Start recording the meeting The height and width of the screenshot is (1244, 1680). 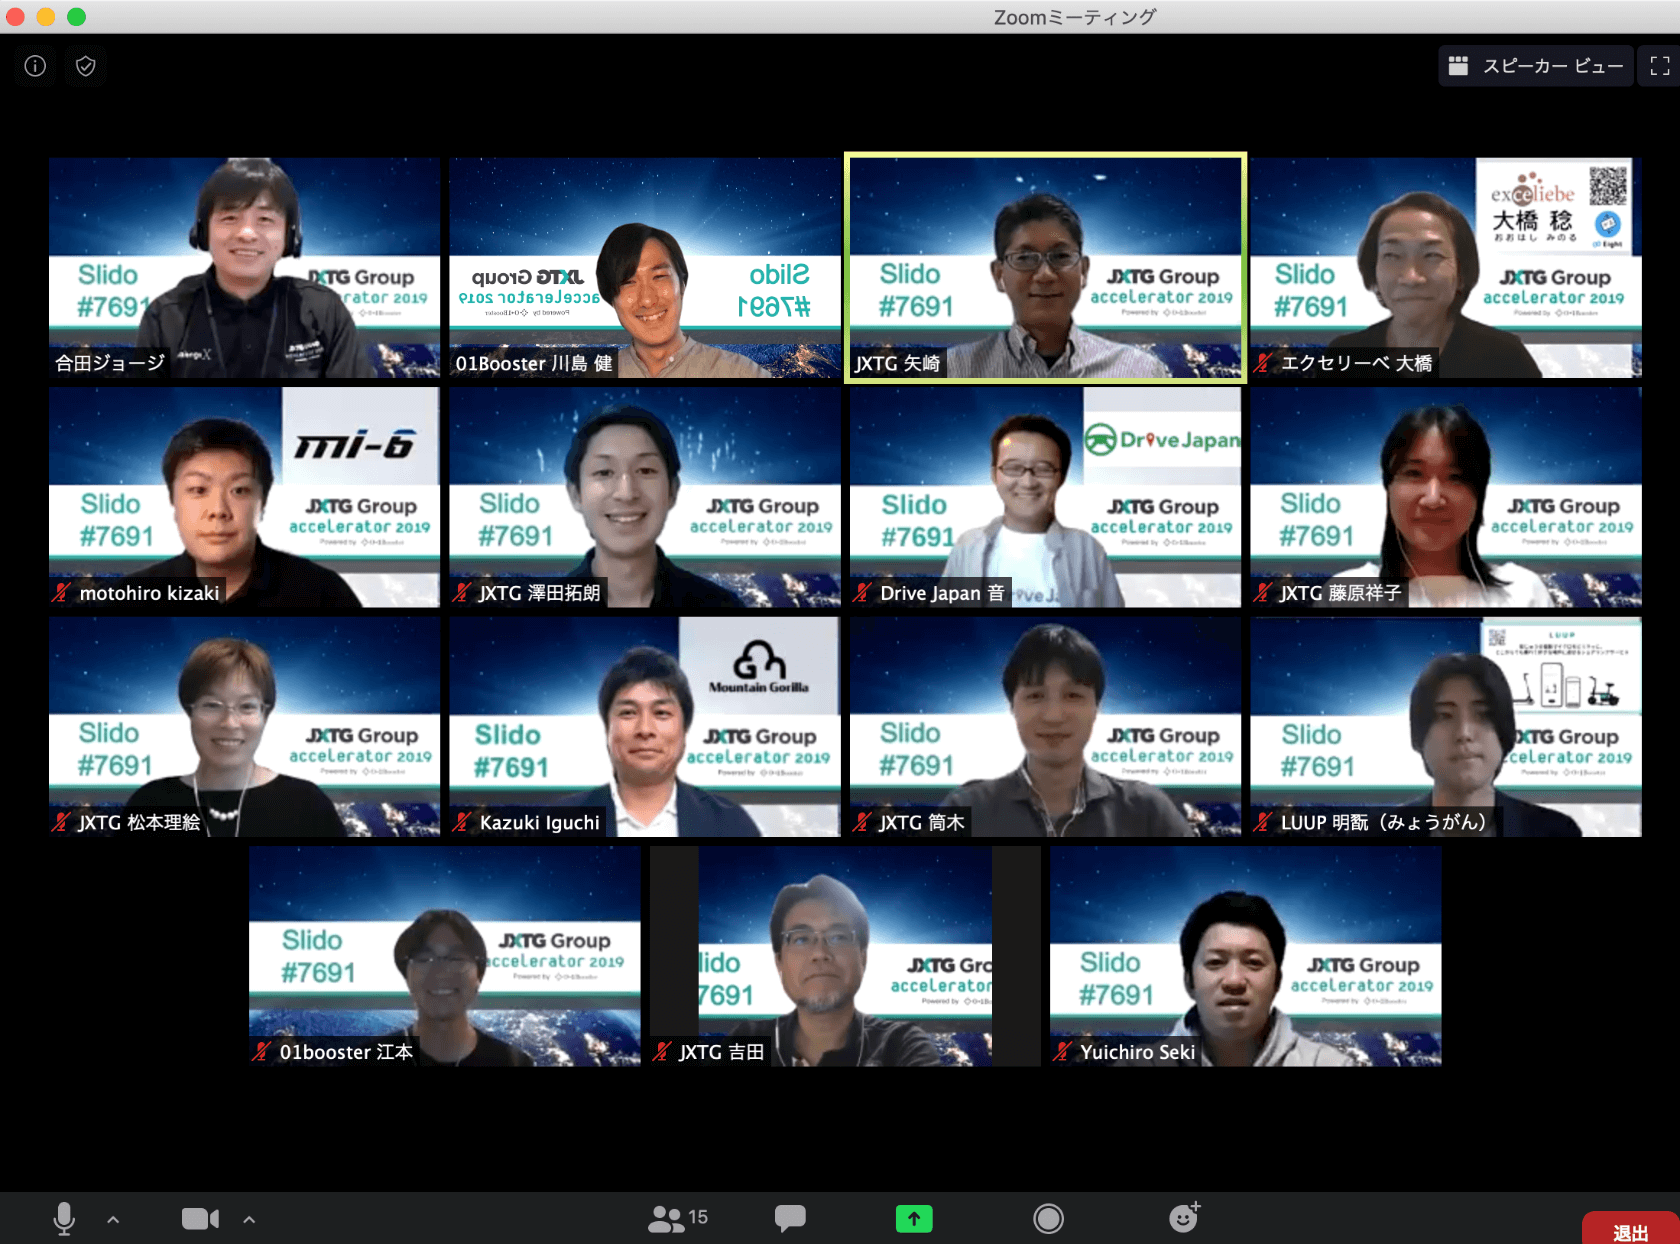click(x=1048, y=1218)
